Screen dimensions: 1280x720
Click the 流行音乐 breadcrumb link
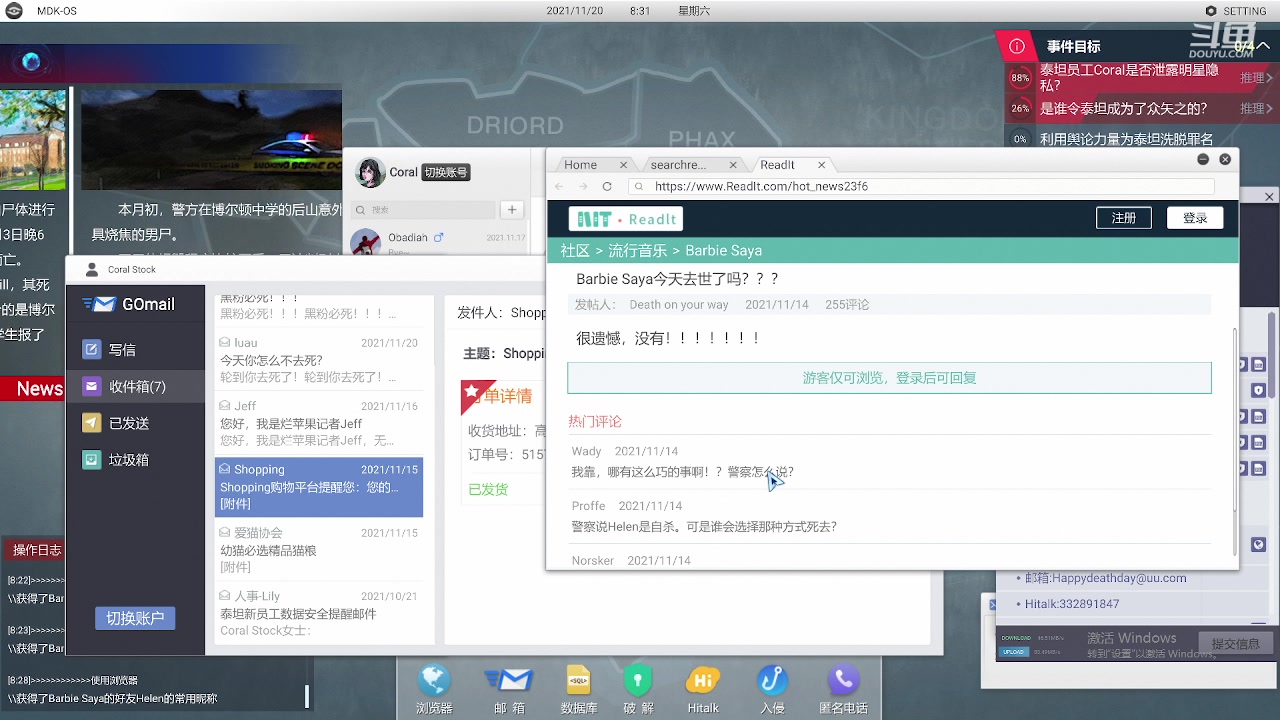pyautogui.click(x=638, y=250)
